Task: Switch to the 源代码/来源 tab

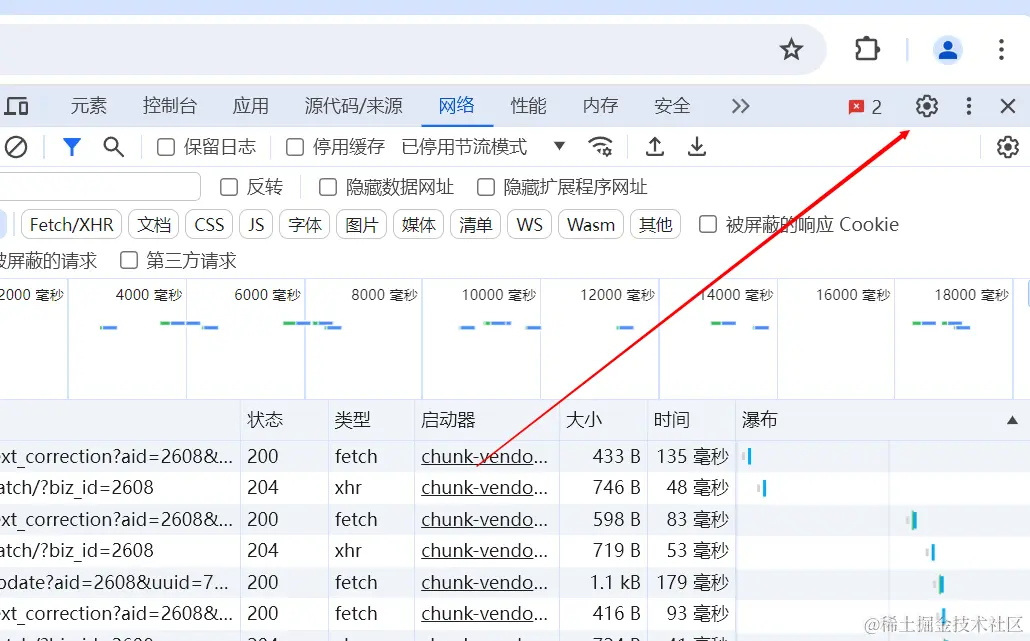Action: coord(353,106)
